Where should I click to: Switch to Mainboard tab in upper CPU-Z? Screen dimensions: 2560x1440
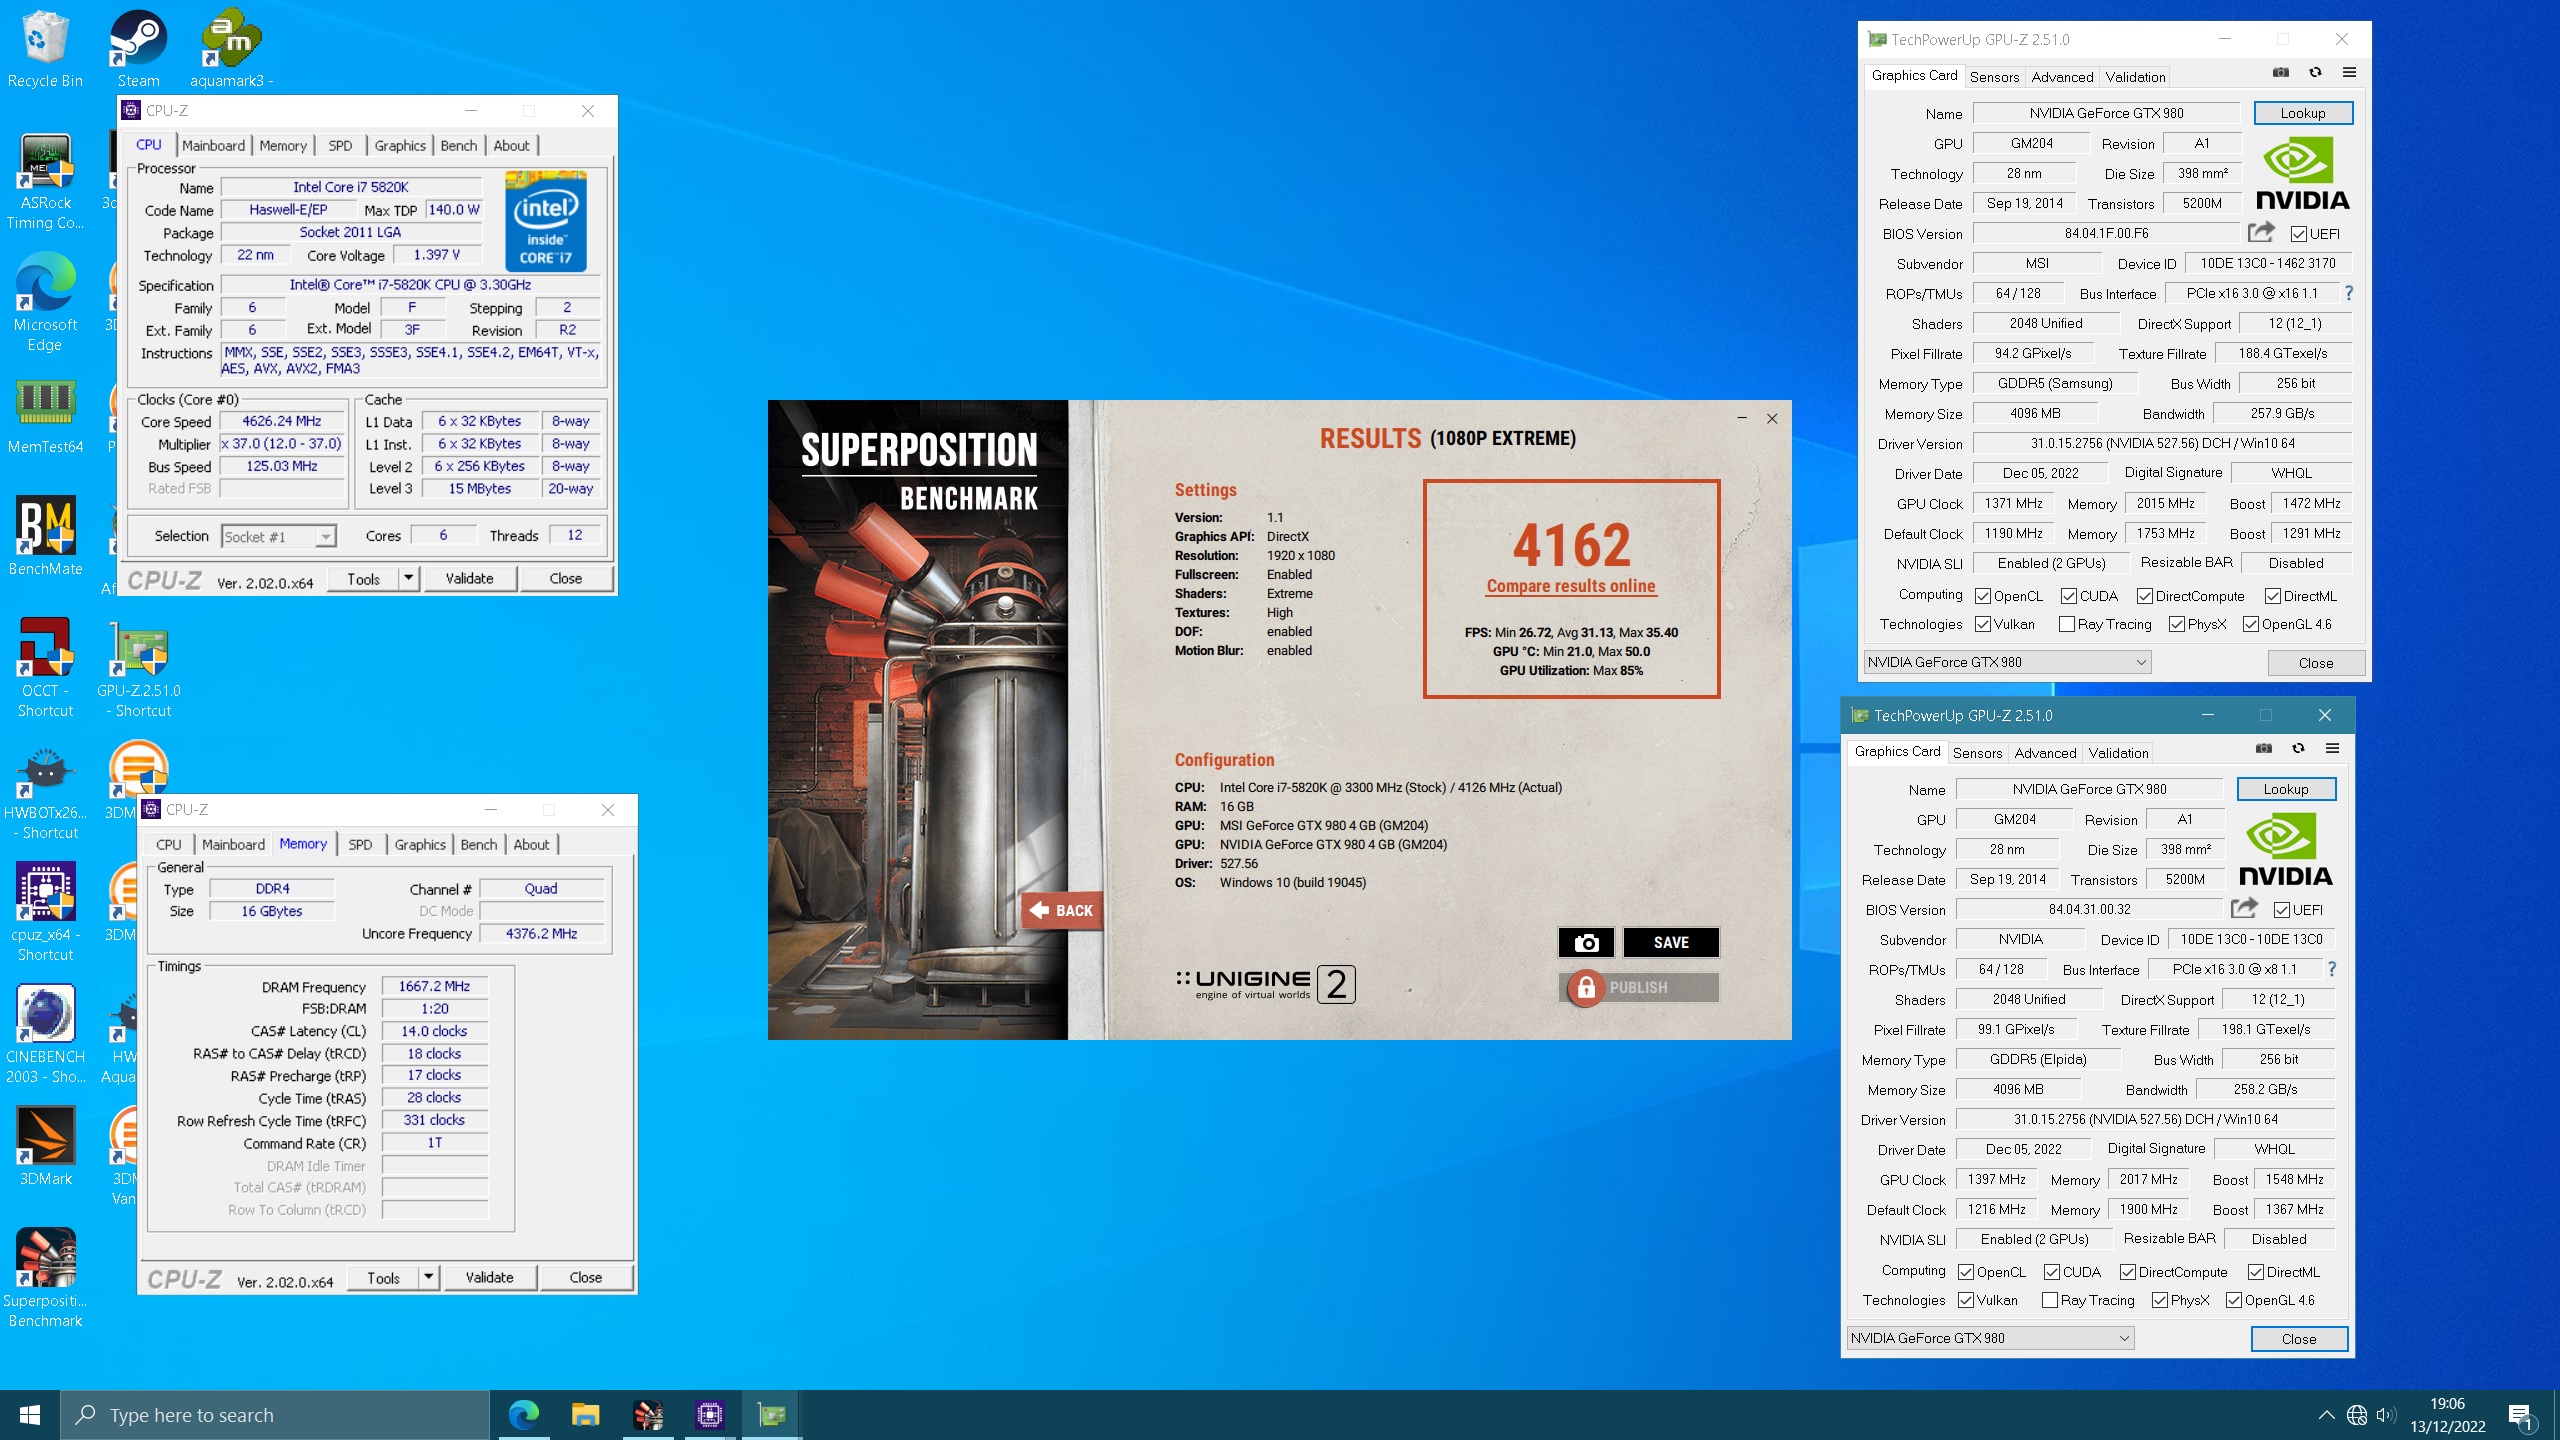click(213, 145)
